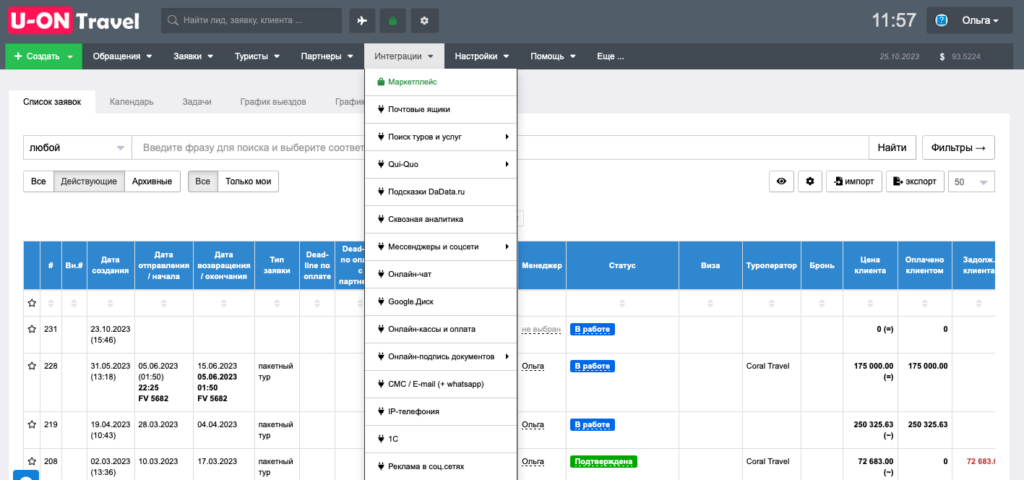1024x480 pixels.
Task: Open Реклама в соц.сетях item
Action: click(441, 466)
